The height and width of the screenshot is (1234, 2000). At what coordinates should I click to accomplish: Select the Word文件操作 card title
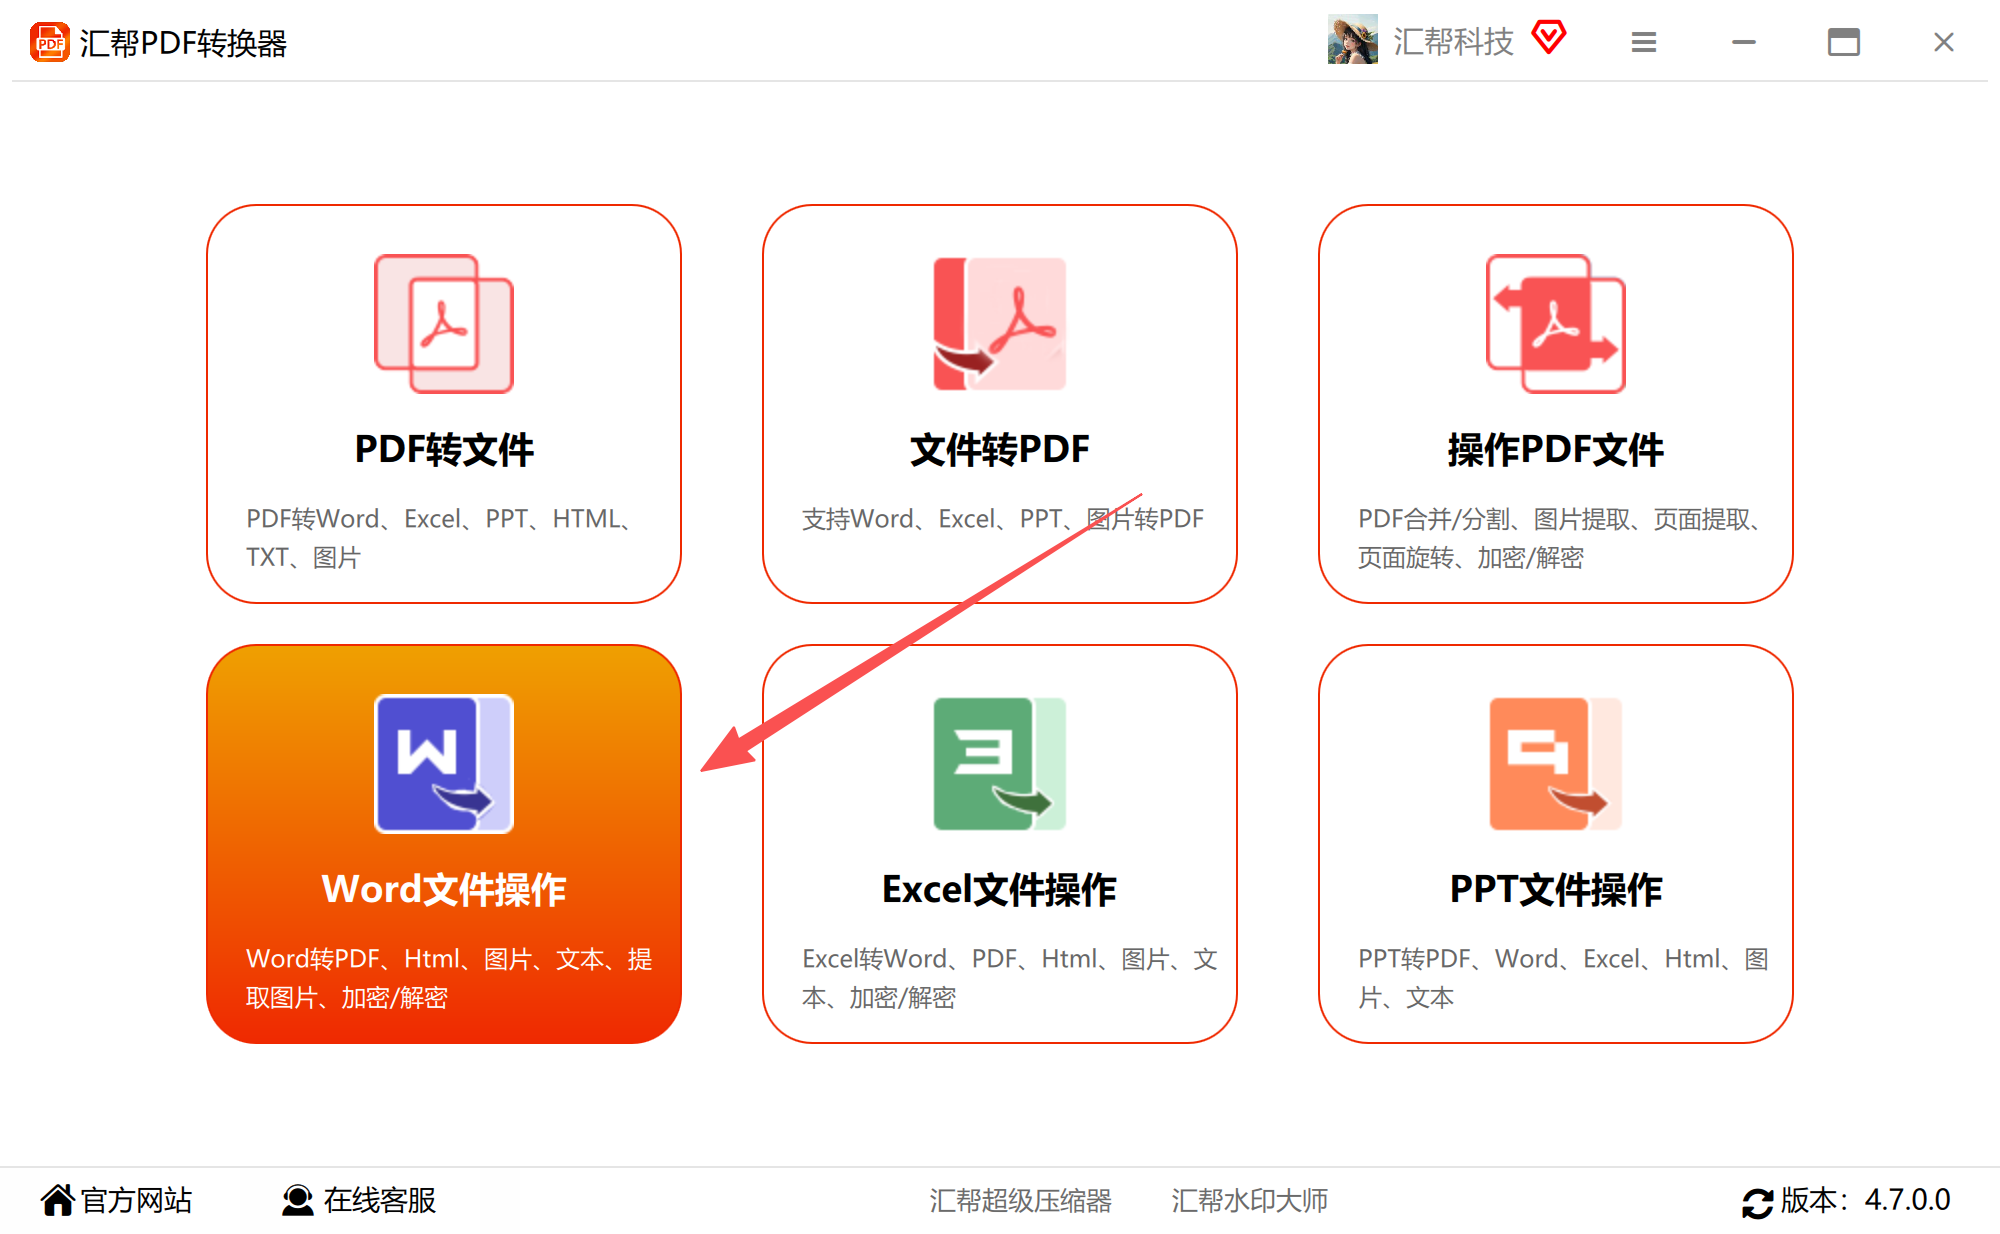[x=444, y=889]
